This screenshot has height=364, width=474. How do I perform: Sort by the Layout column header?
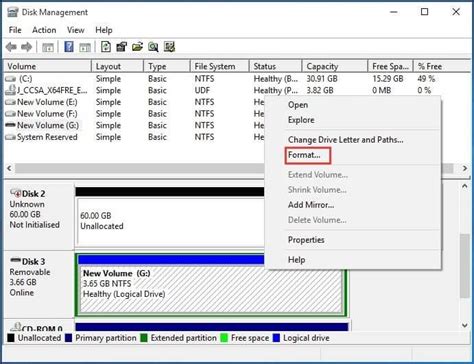(118, 66)
